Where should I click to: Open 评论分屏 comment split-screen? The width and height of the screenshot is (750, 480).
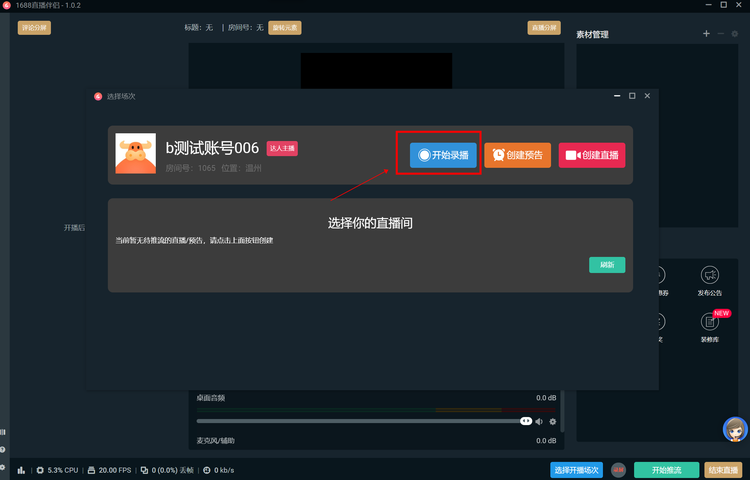click(34, 28)
